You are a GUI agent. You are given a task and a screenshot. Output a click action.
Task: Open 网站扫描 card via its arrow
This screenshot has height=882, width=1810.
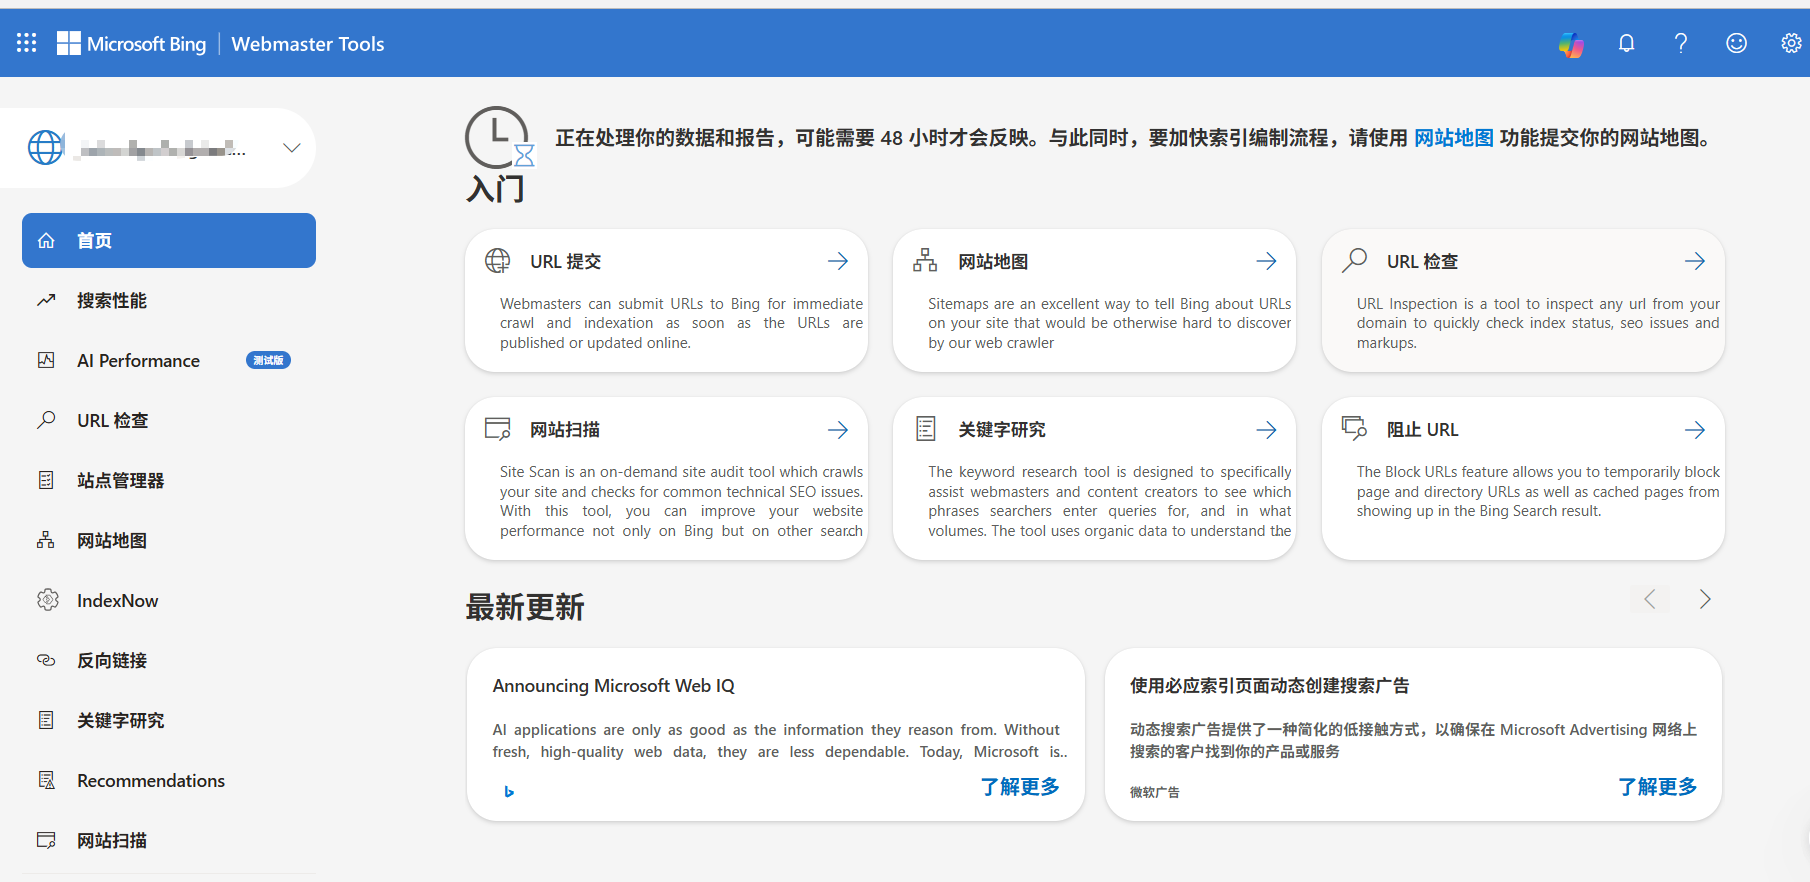(838, 429)
